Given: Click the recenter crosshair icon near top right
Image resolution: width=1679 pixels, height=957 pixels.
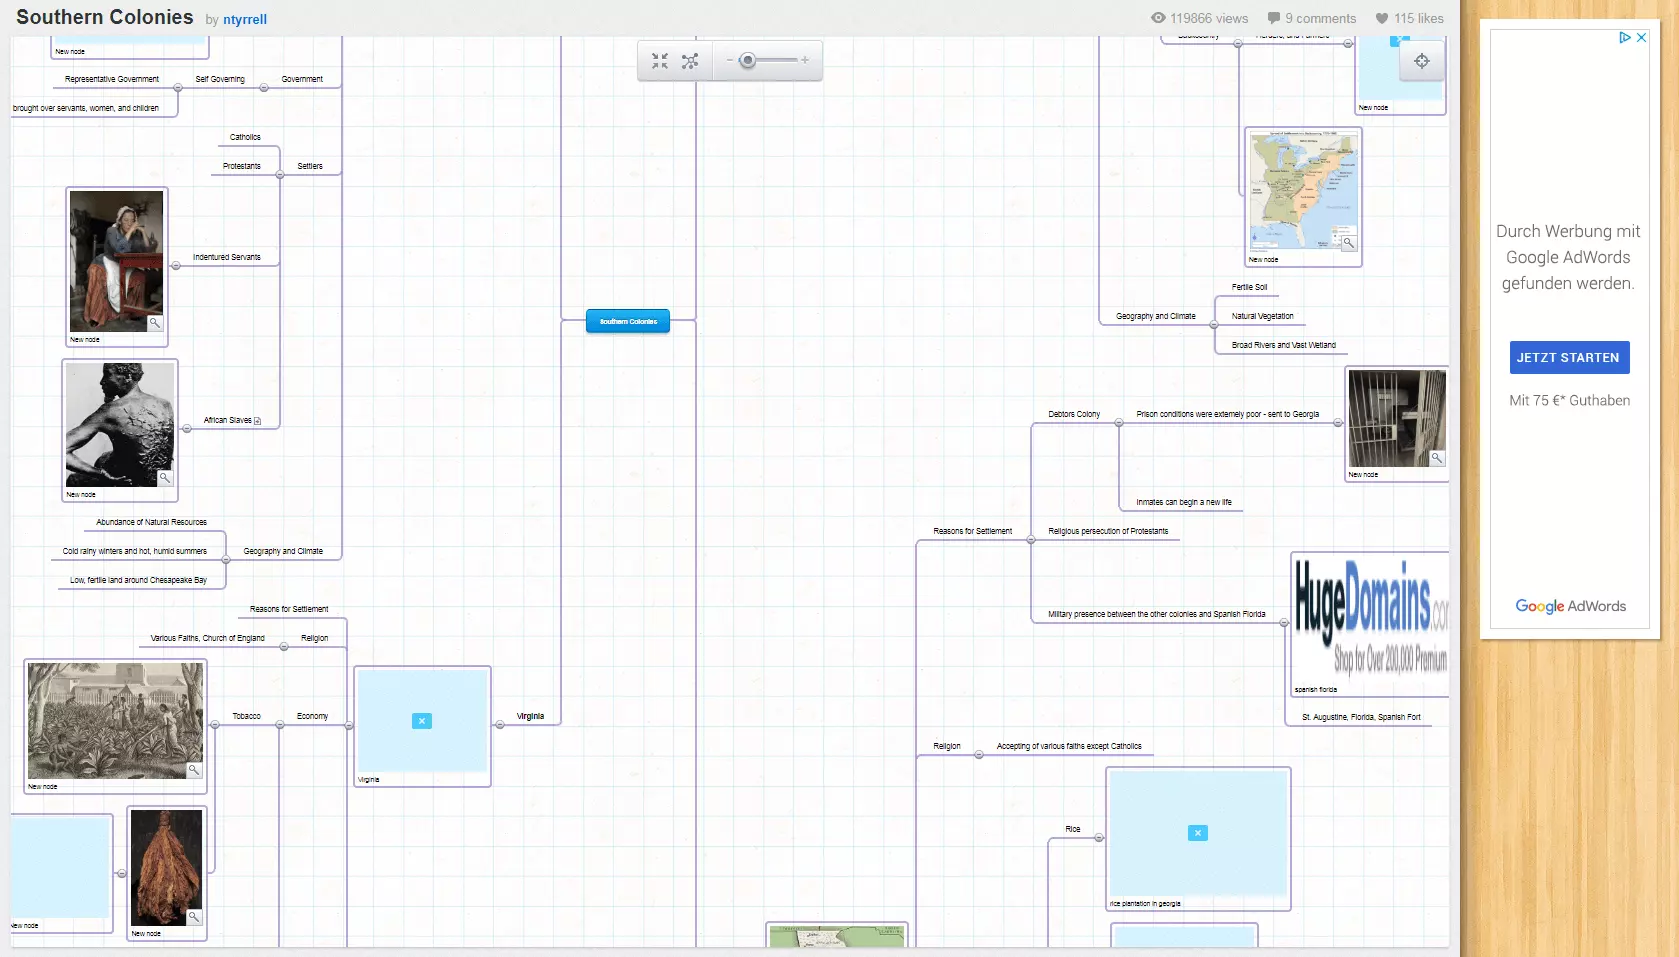Looking at the screenshot, I should click(x=1421, y=61).
